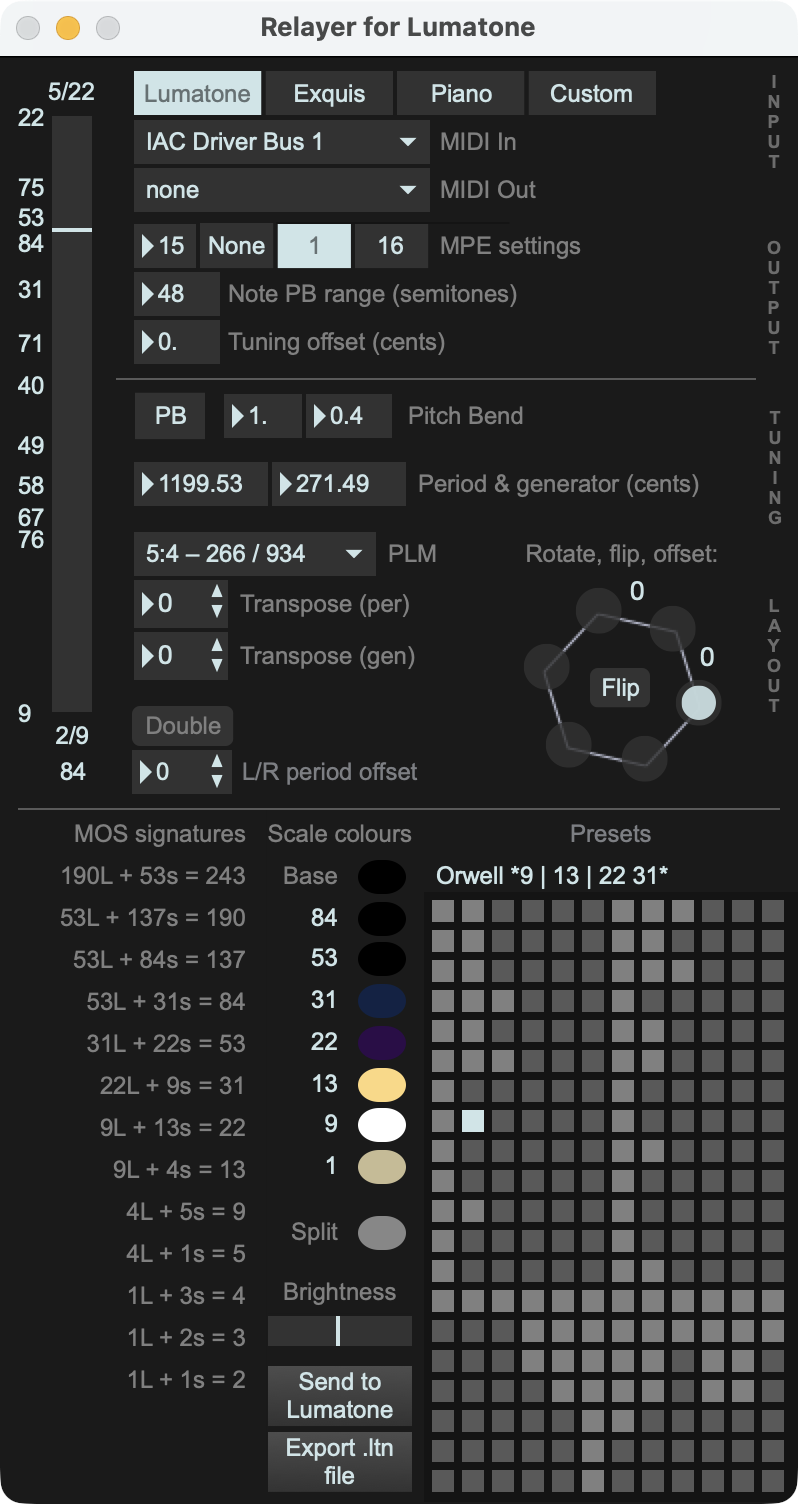Click the yellow colour swatch for scale 13
This screenshot has height=1504, width=798.
(x=382, y=1085)
